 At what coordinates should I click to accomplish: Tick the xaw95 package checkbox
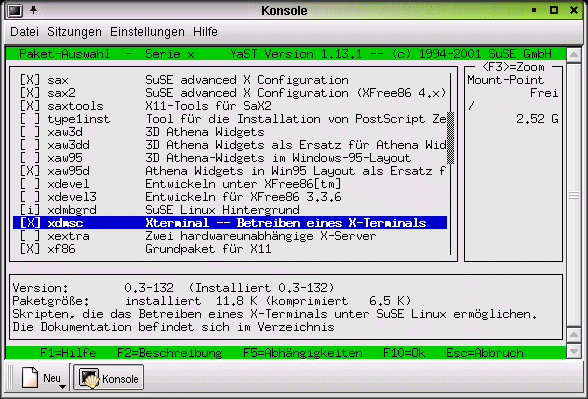pyautogui.click(x=30, y=158)
